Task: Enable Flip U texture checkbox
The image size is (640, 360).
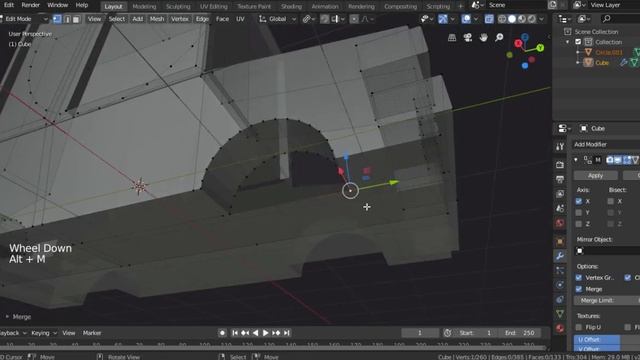Action: 578,327
